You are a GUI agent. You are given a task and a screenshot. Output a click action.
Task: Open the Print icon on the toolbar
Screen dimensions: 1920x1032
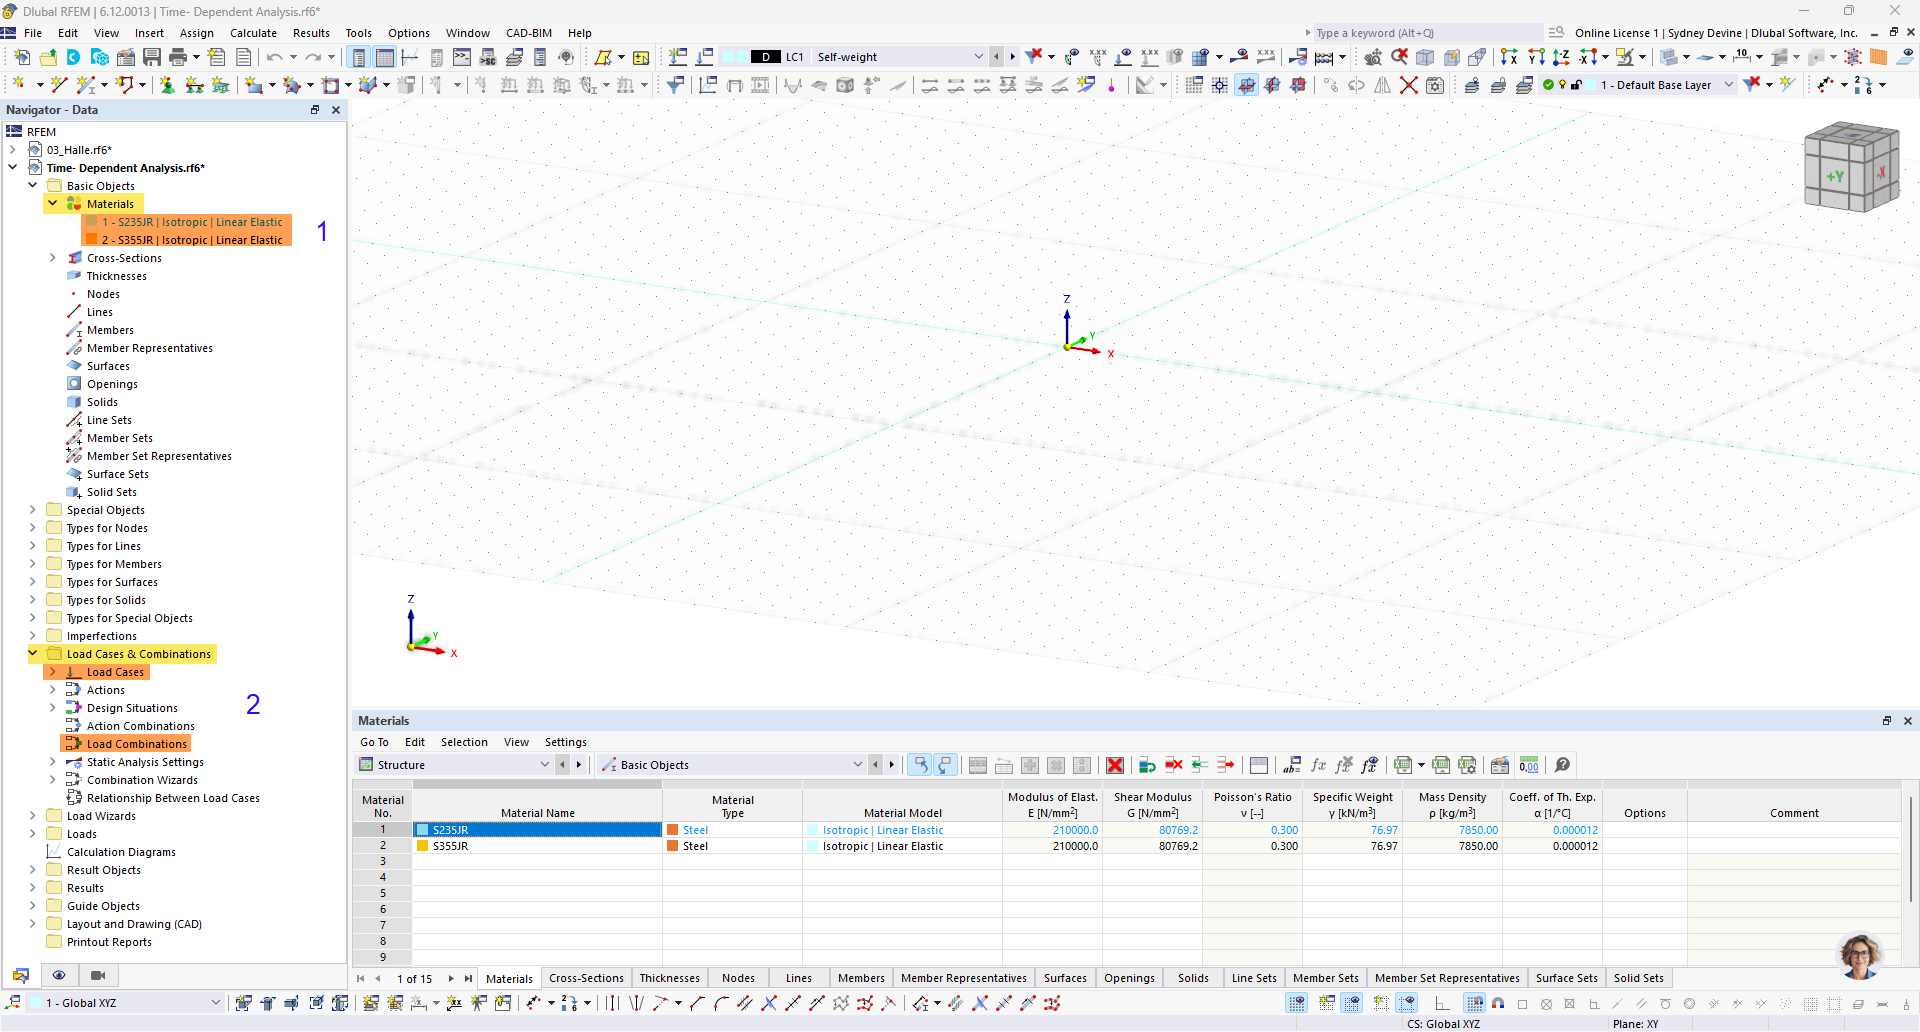click(x=178, y=58)
